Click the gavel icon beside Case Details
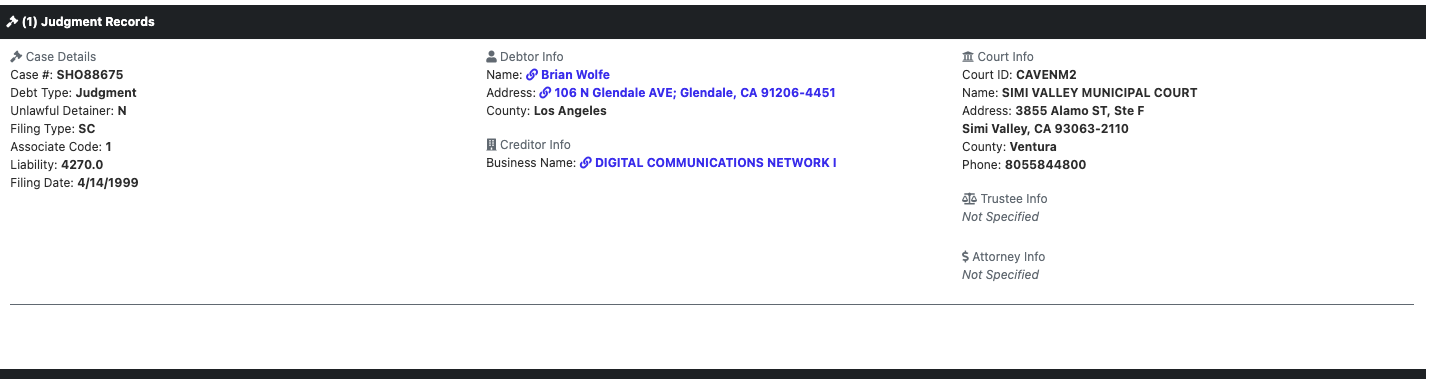The image size is (1429, 379). click(16, 57)
